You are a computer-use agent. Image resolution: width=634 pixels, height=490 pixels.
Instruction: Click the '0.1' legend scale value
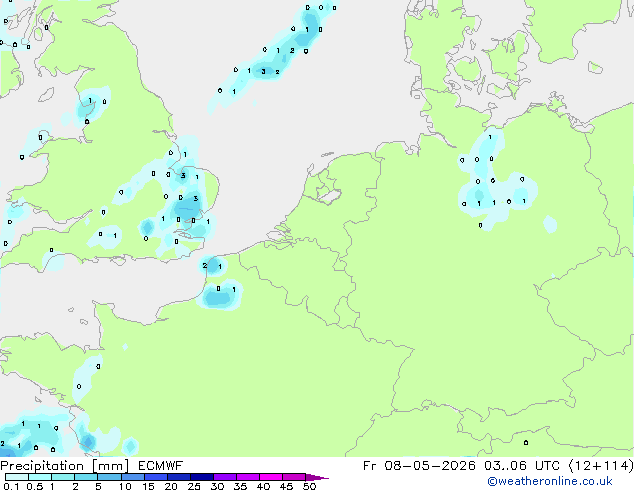(11, 486)
